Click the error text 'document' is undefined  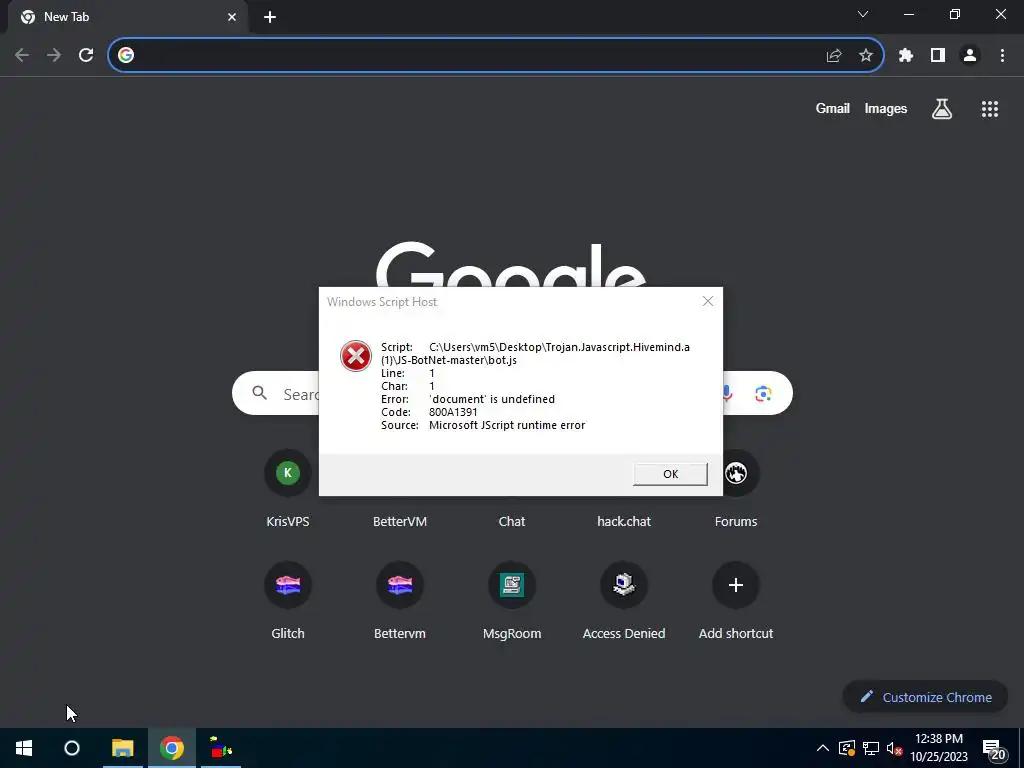click(492, 399)
